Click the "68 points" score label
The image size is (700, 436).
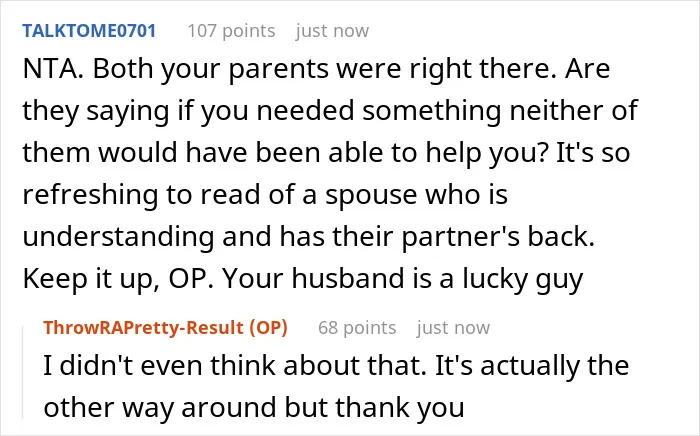point(357,328)
